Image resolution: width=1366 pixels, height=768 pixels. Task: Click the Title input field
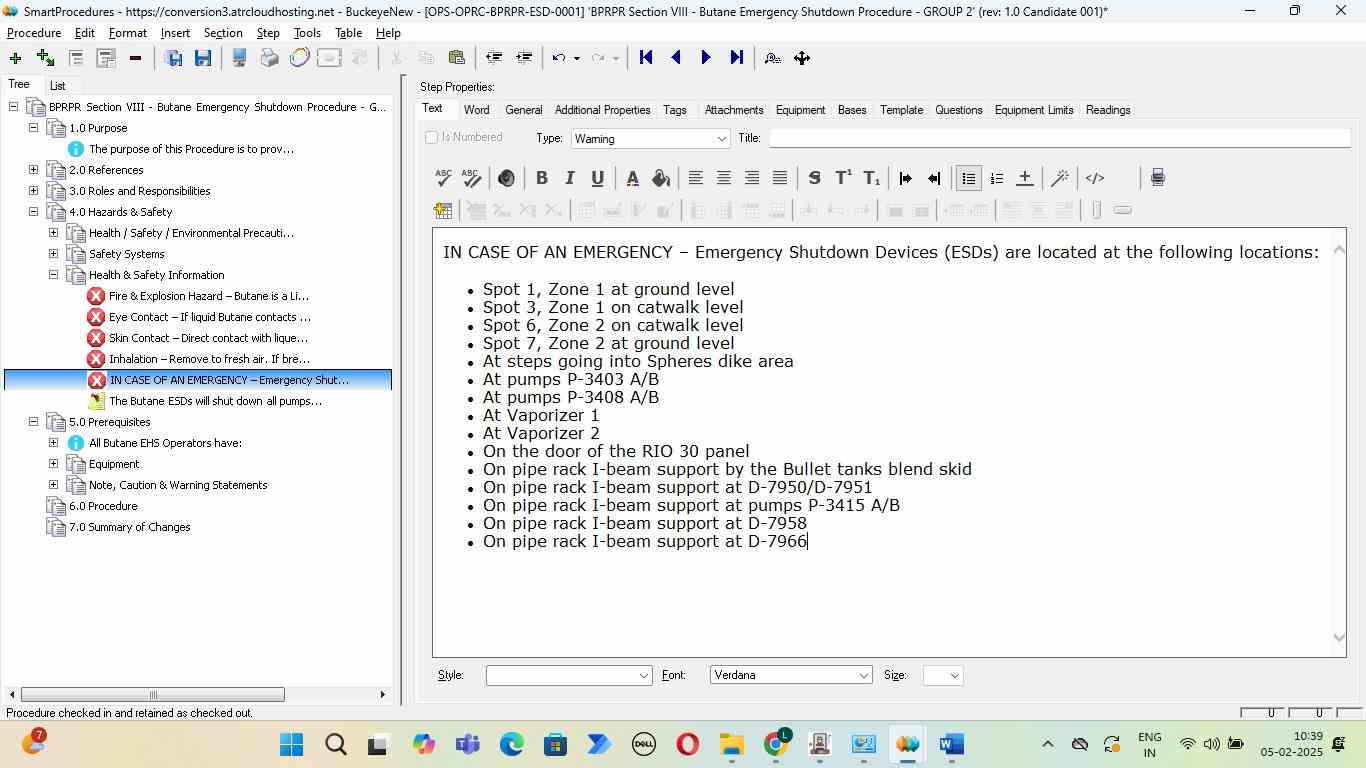point(1060,138)
